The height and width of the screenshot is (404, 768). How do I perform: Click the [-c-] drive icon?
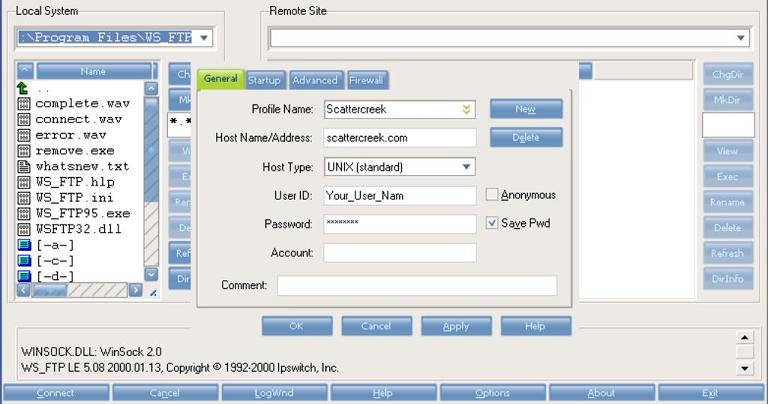pos(24,260)
